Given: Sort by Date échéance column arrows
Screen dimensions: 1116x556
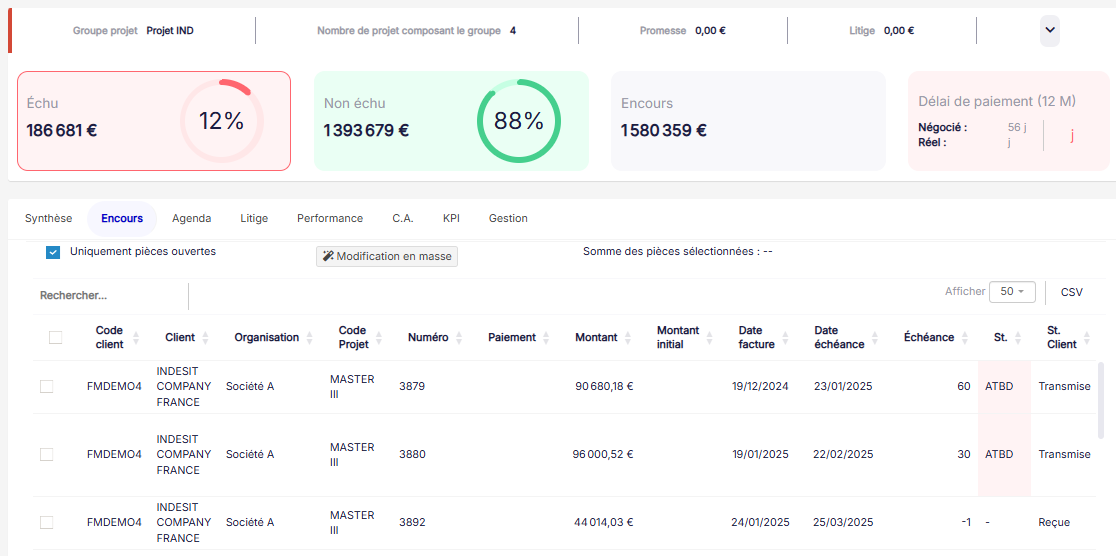Looking at the screenshot, I should (x=875, y=338).
